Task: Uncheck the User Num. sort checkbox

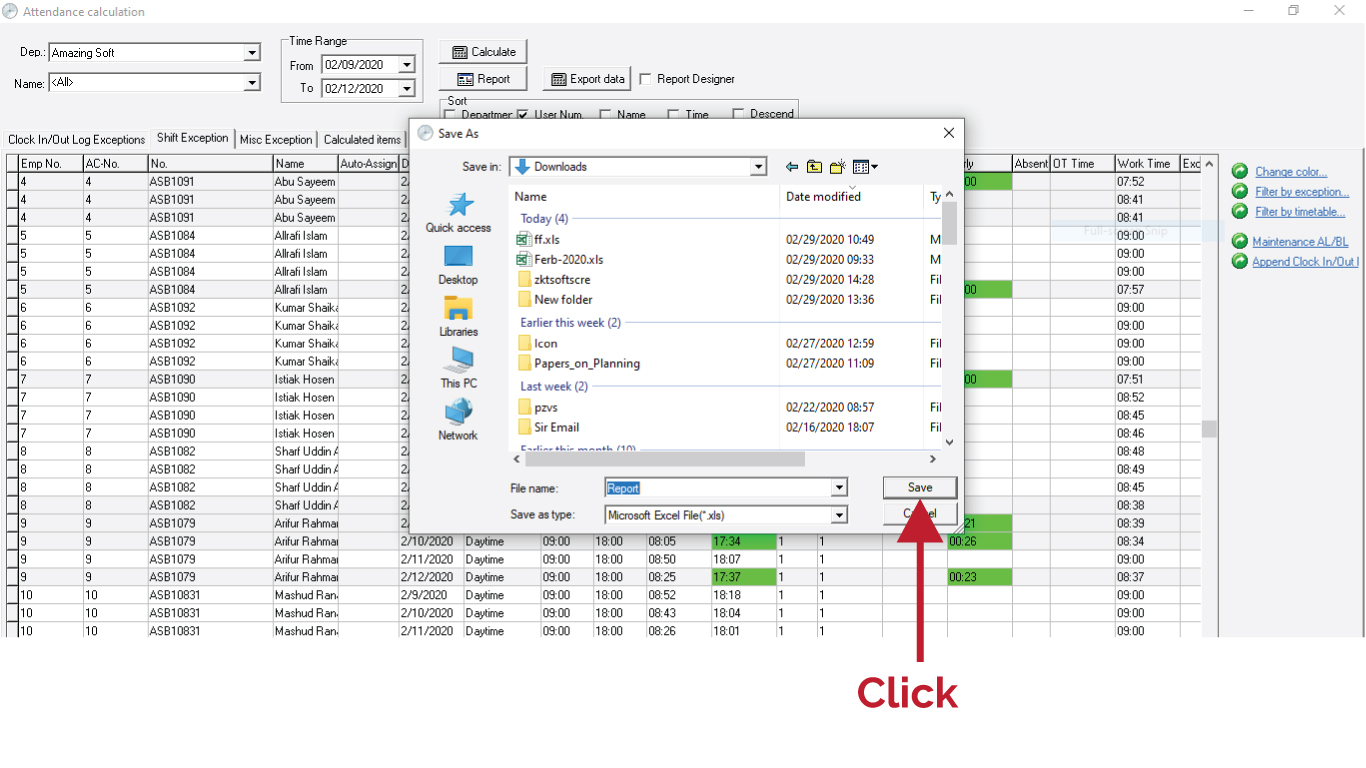Action: (x=522, y=114)
